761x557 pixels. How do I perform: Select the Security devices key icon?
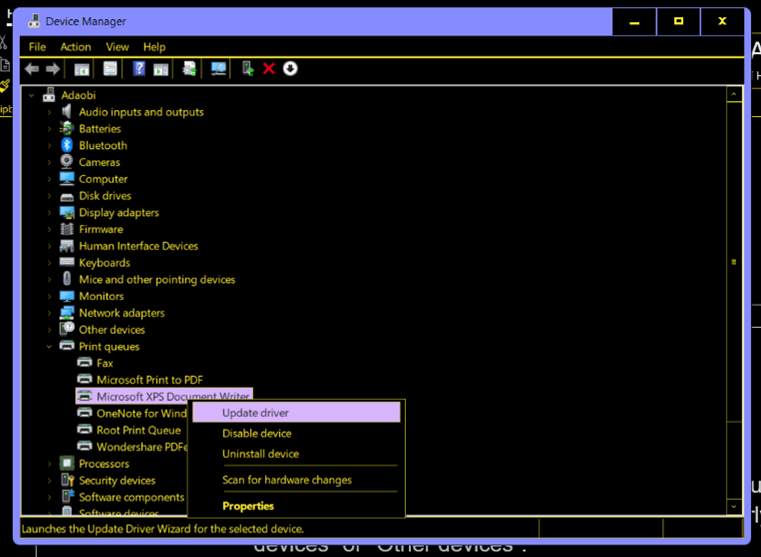(x=66, y=480)
